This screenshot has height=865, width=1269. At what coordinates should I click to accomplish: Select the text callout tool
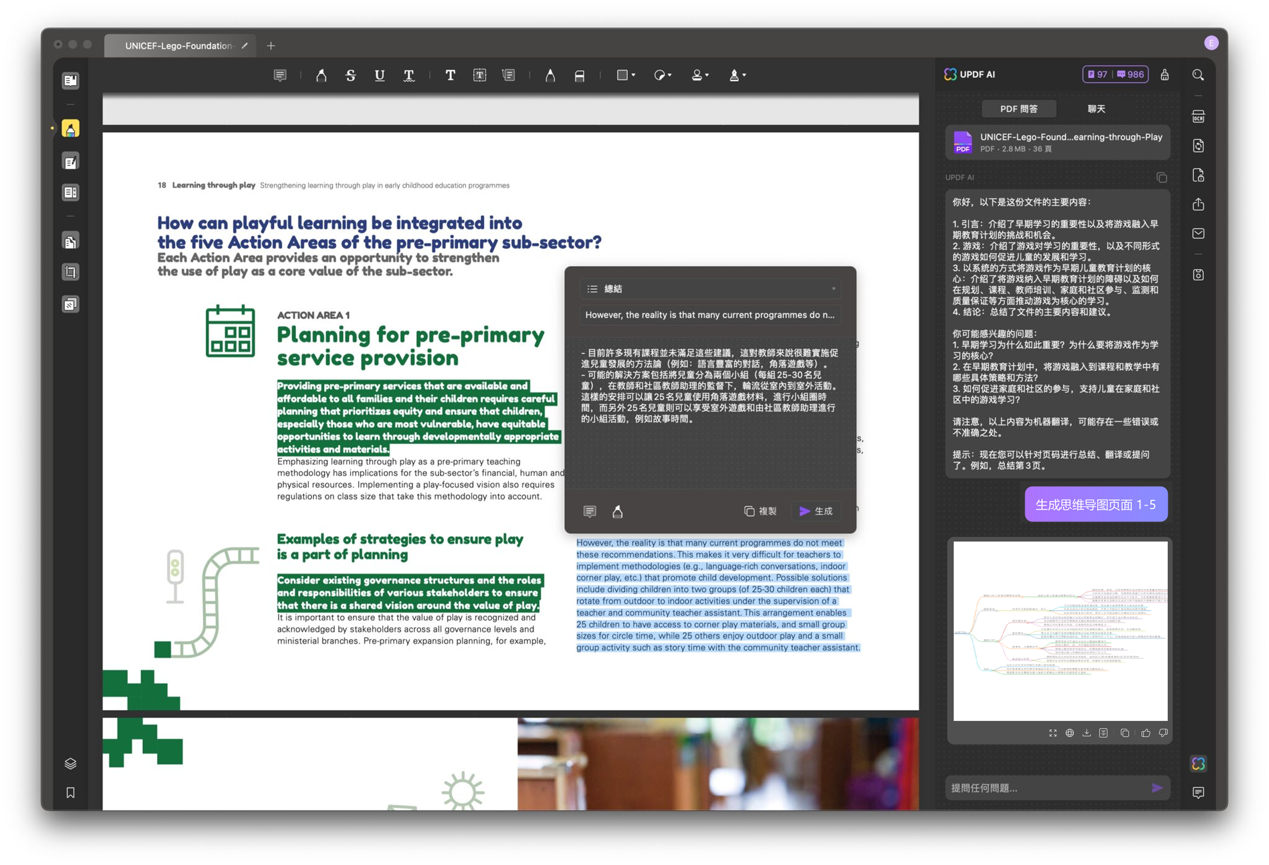509,75
